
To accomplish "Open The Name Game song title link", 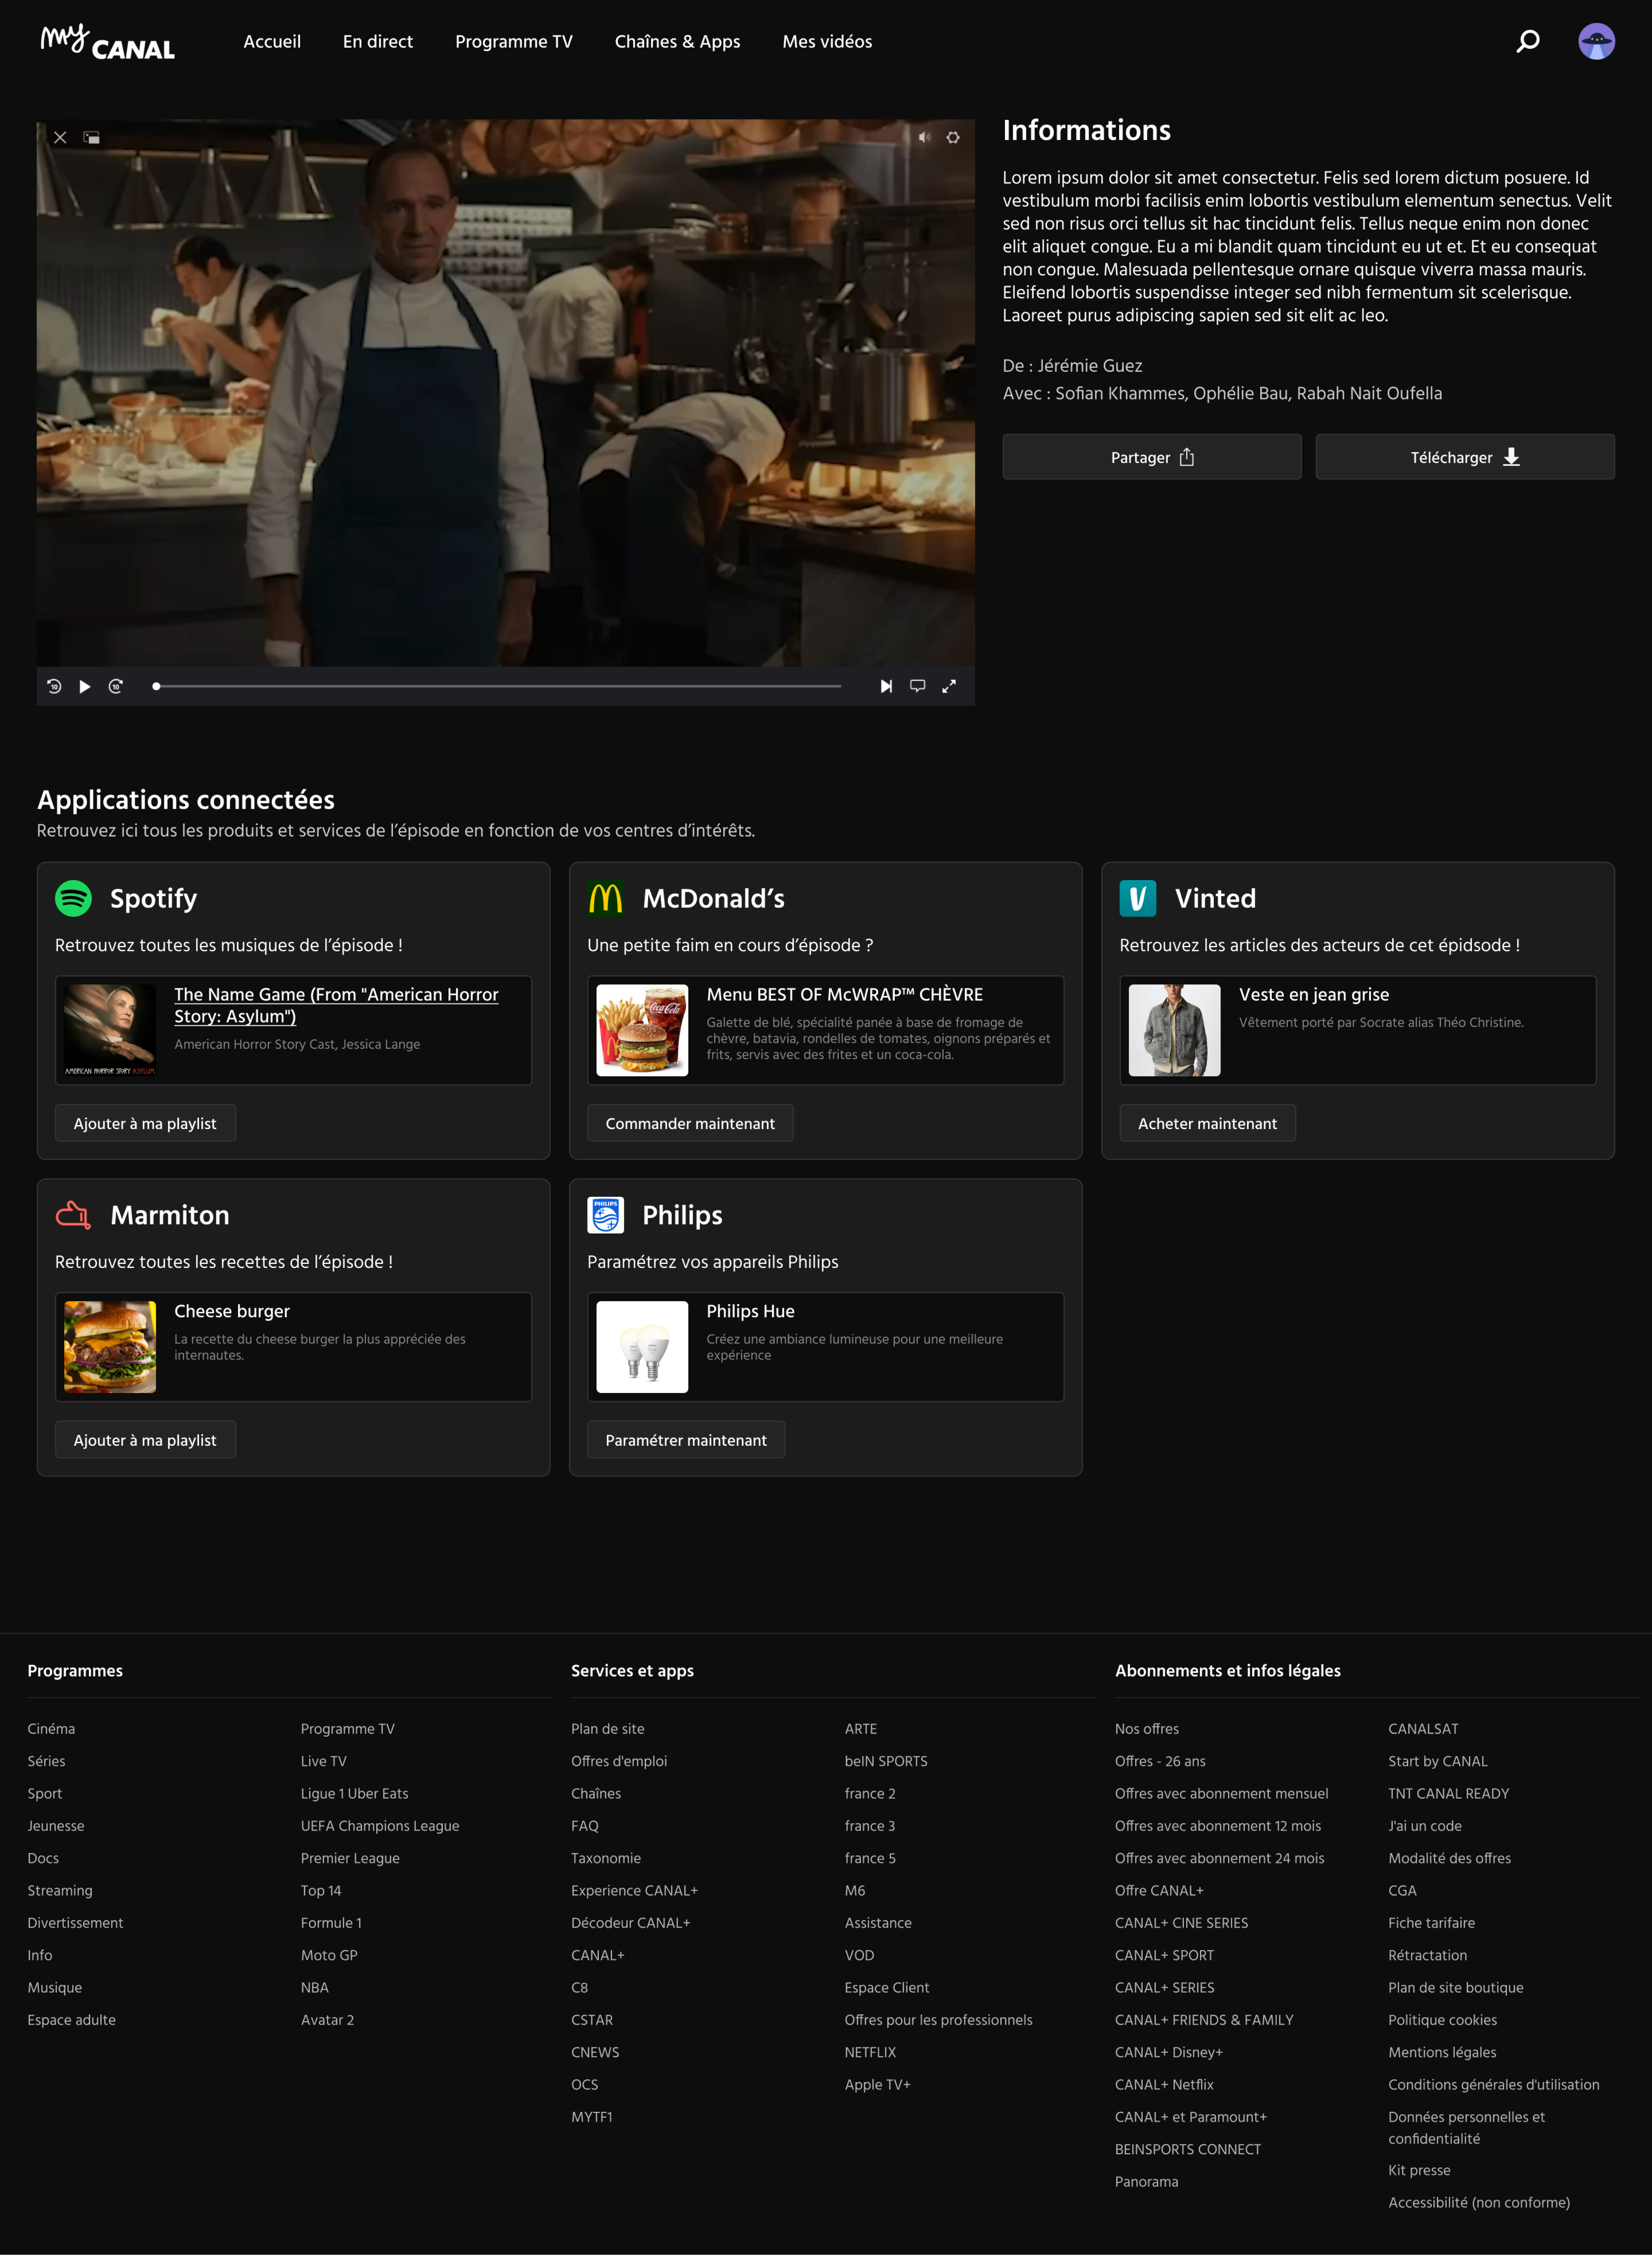I will (336, 1005).
